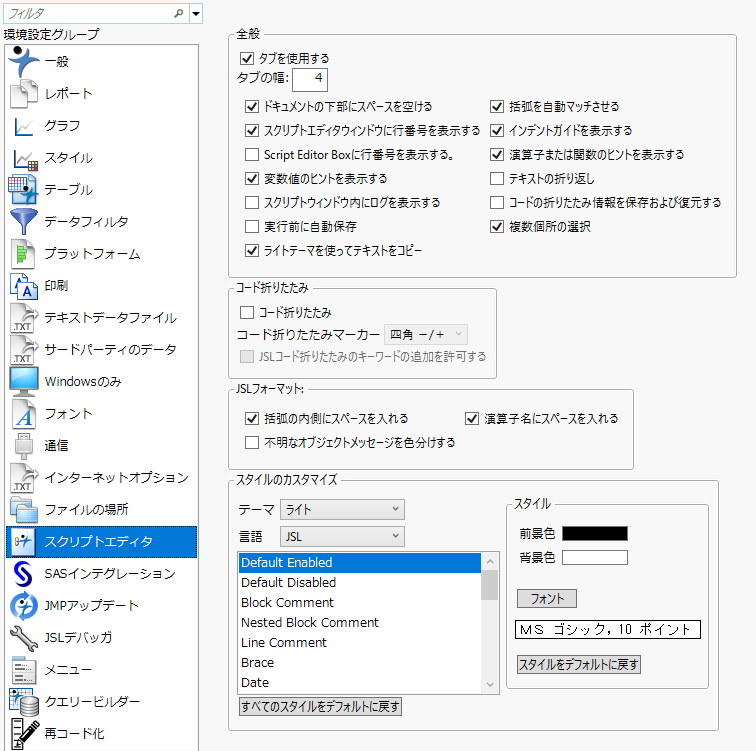Toggle ライトテーマを使ってテキストをコピー checkbox

point(252,251)
